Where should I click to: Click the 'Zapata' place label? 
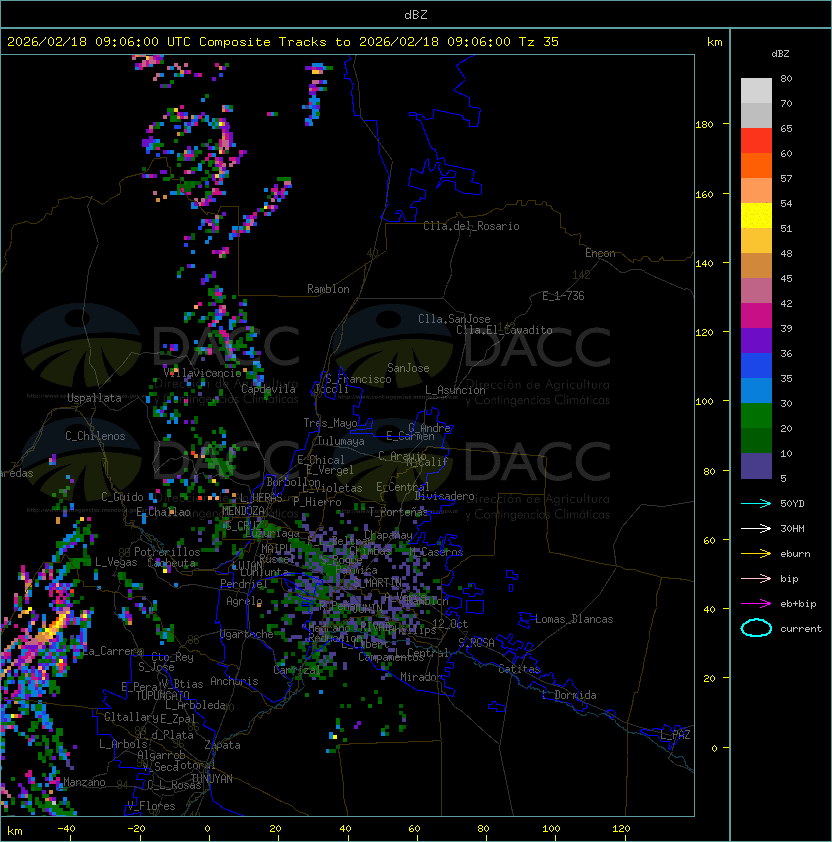tap(222, 745)
